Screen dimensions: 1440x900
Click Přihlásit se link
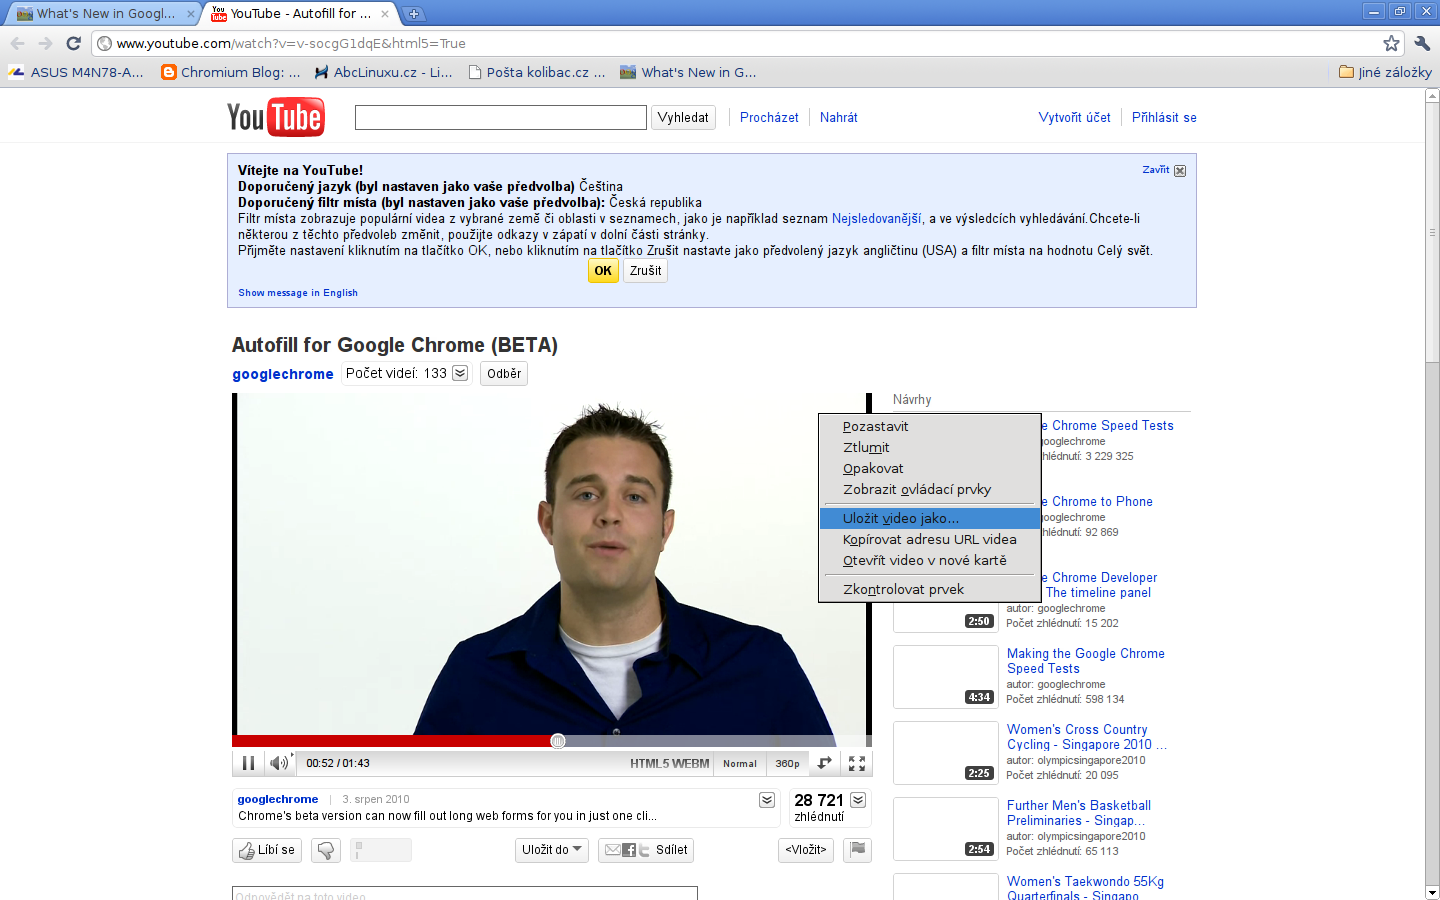click(x=1164, y=117)
